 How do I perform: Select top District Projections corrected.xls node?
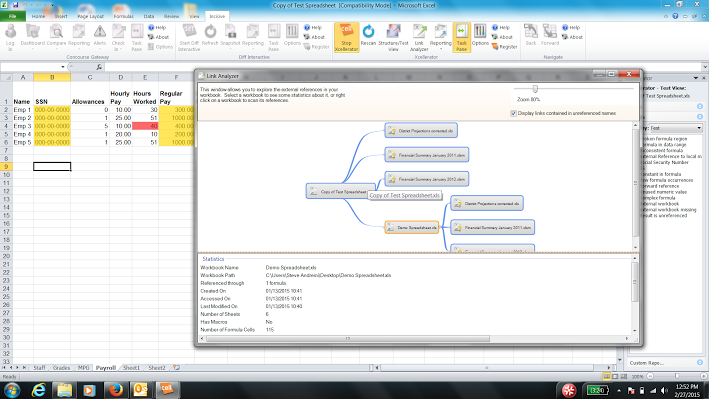tap(421, 131)
